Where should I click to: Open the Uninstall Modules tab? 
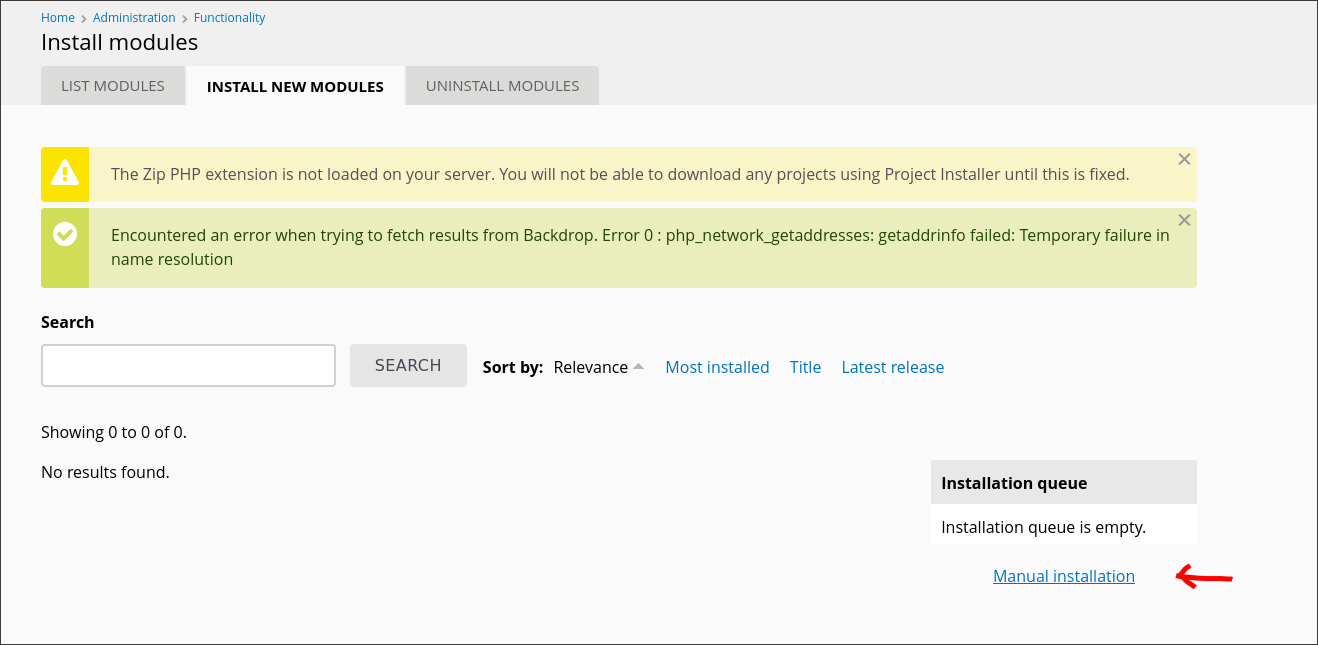point(502,86)
